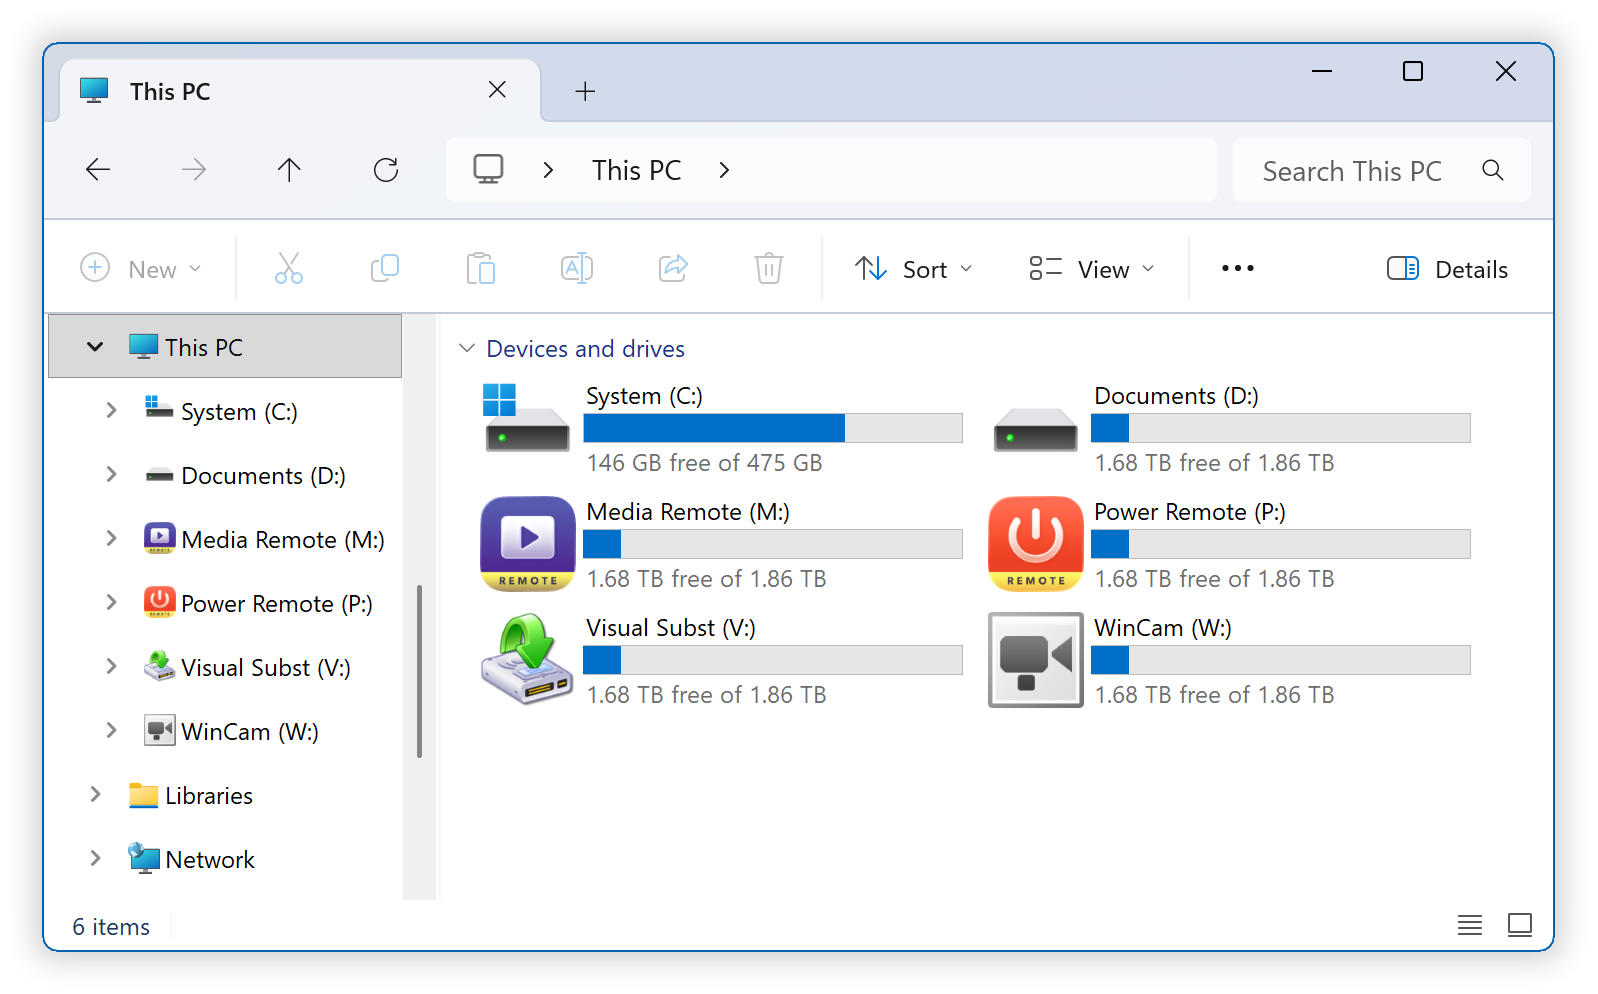Click the monitor icon in address bar
The width and height of the screenshot is (1598, 994).
488,170
